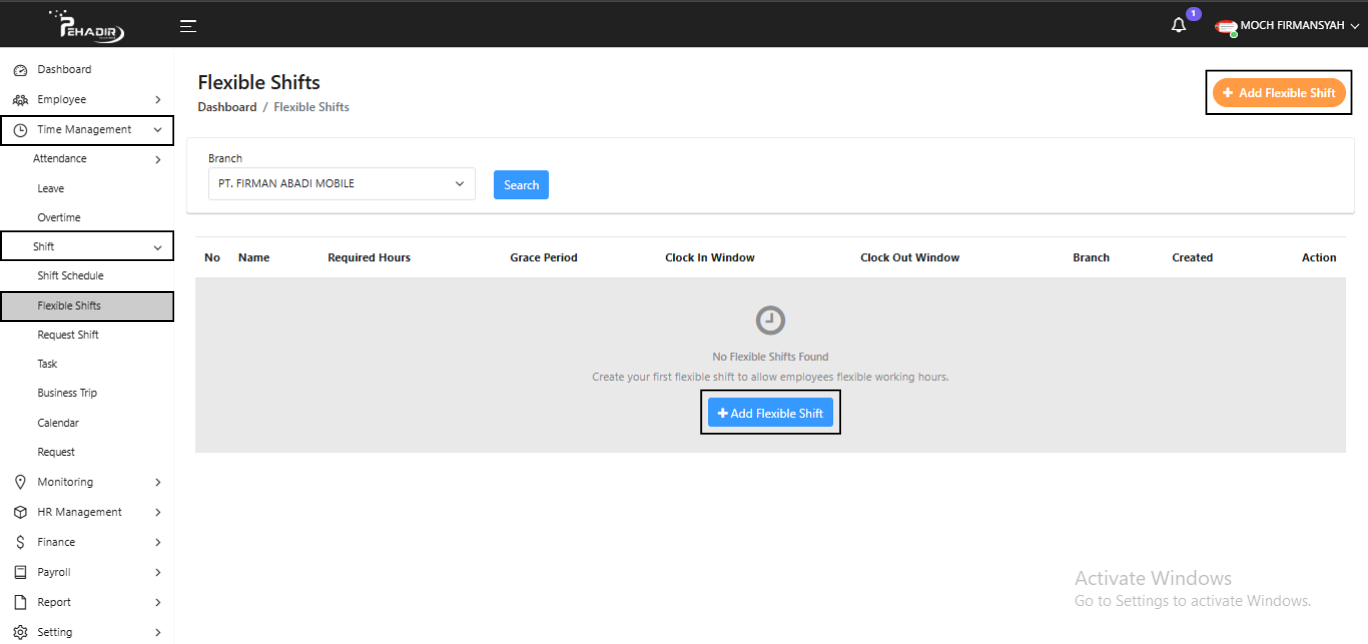The height and width of the screenshot is (644, 1368).
Task: Open the Branch dropdown selector
Action: point(341,184)
